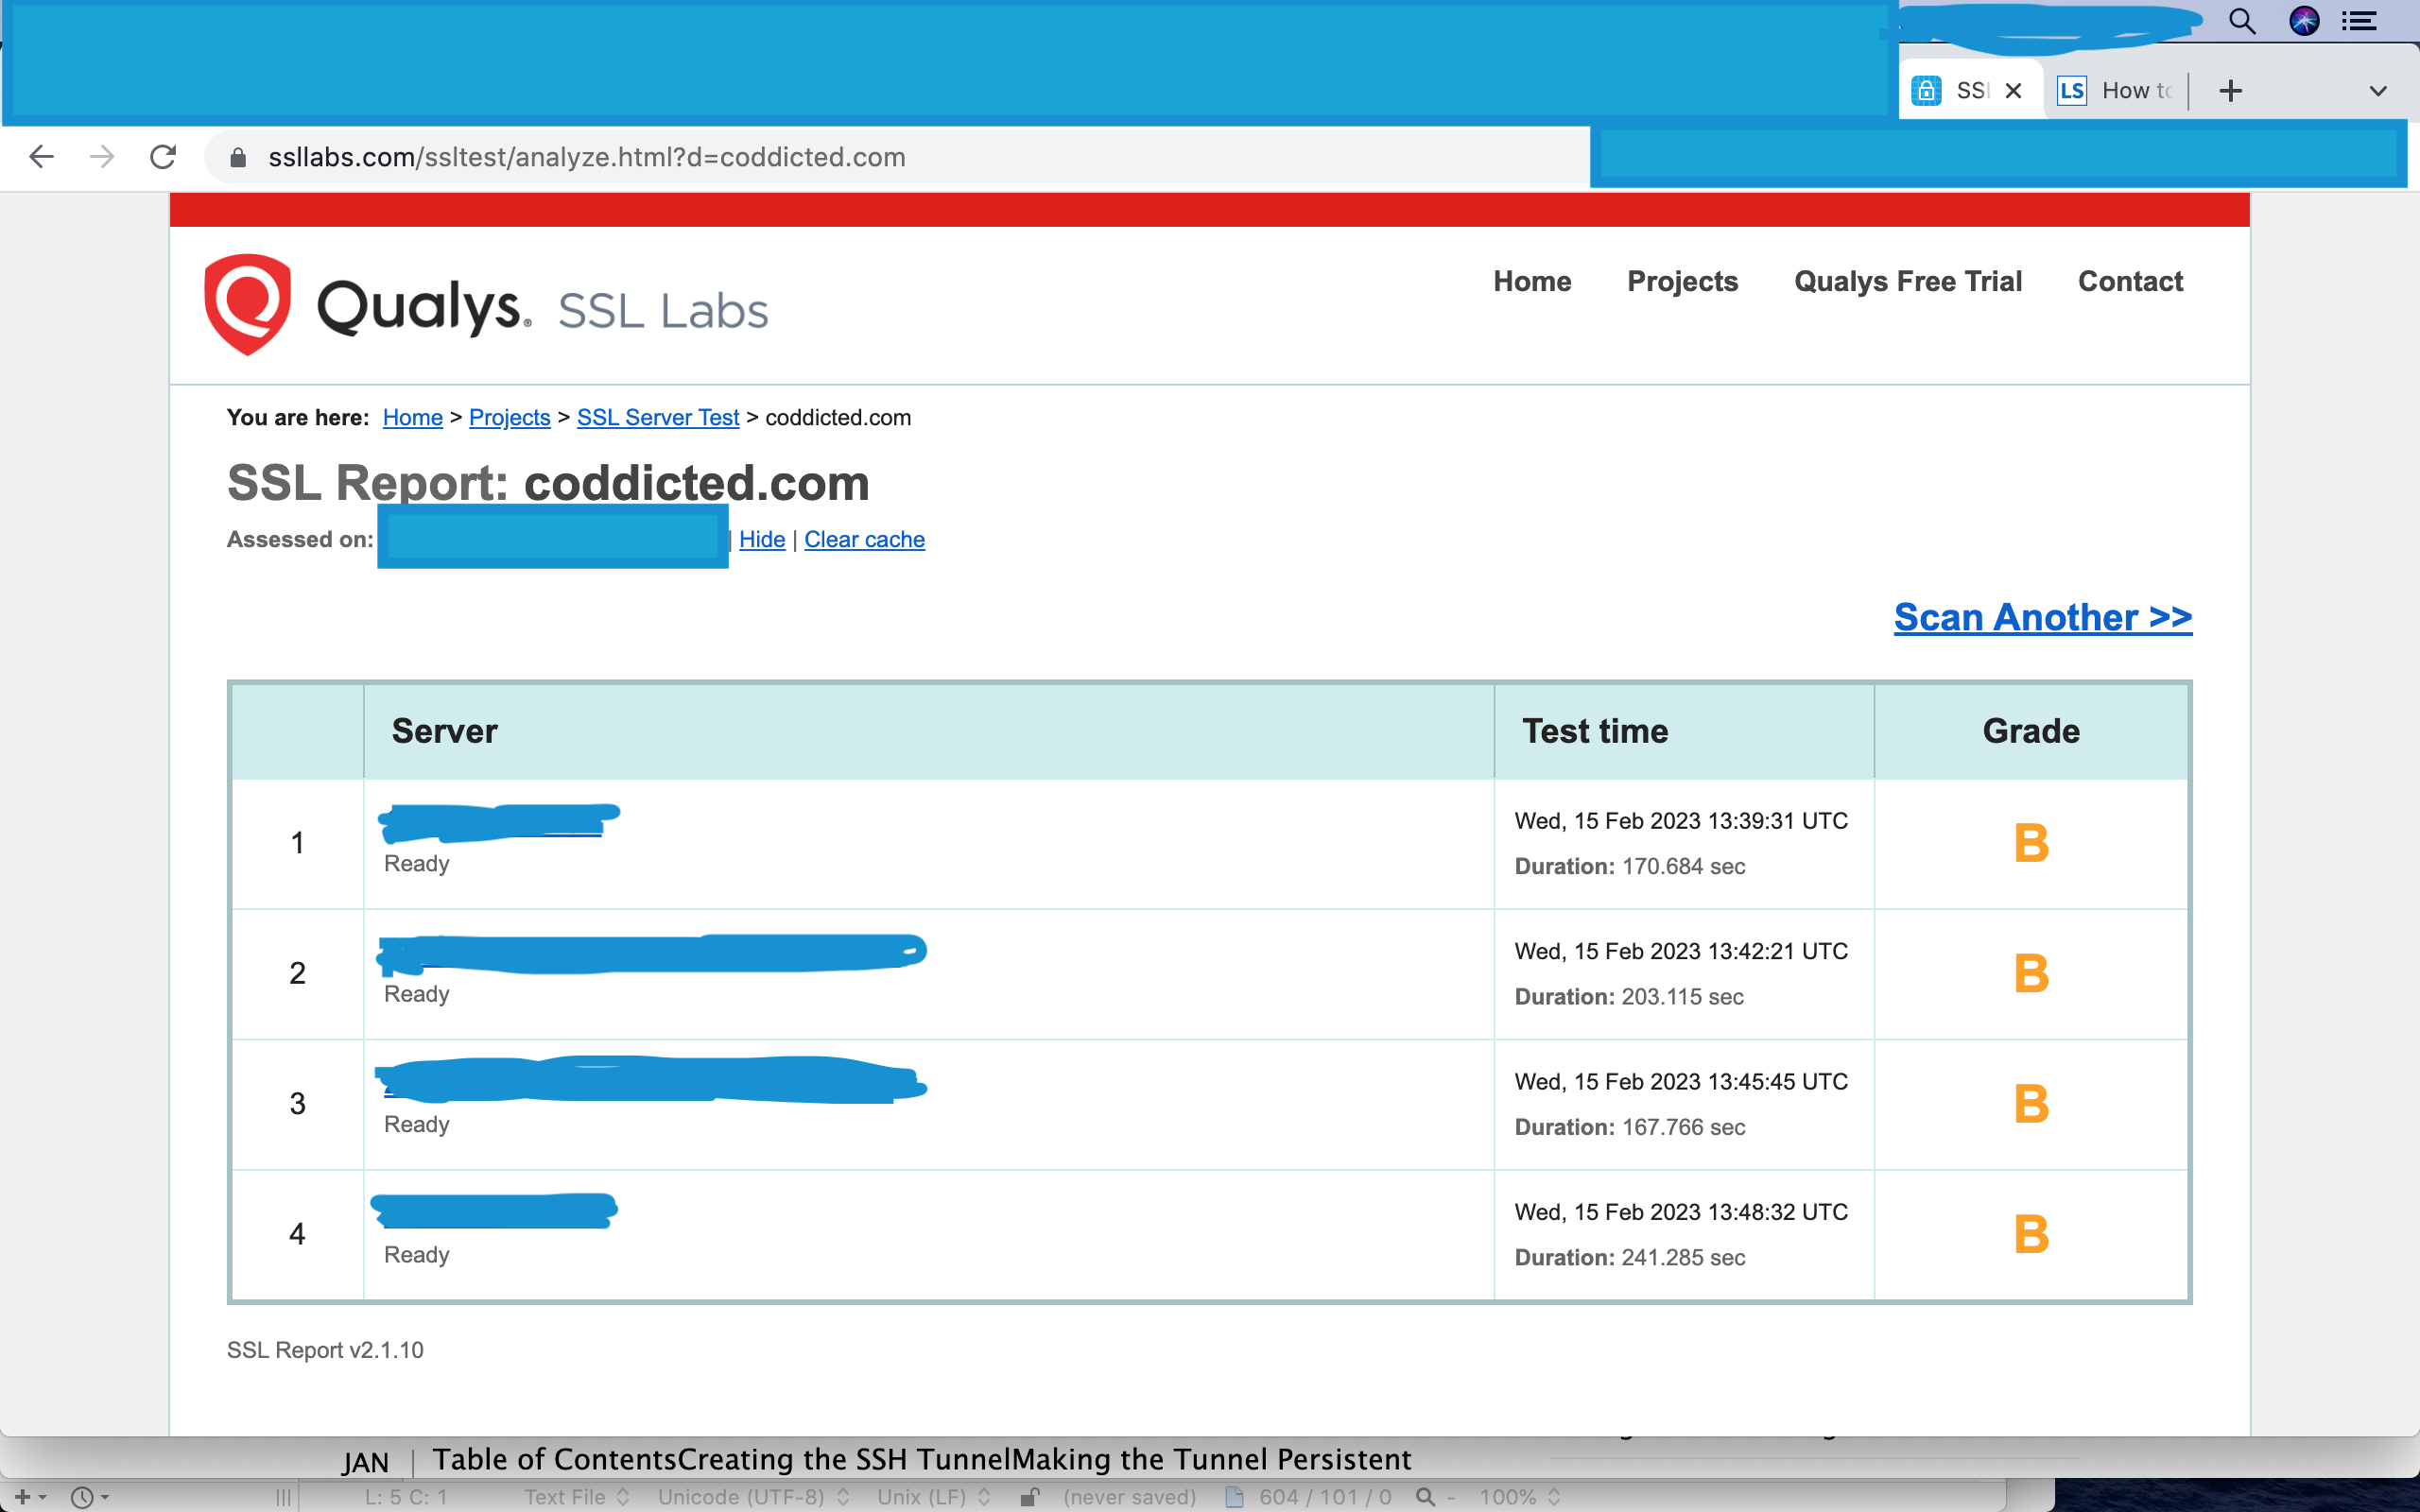This screenshot has height=1512, width=2420.
Task: Open Home in the top navigation
Action: pos(1532,281)
